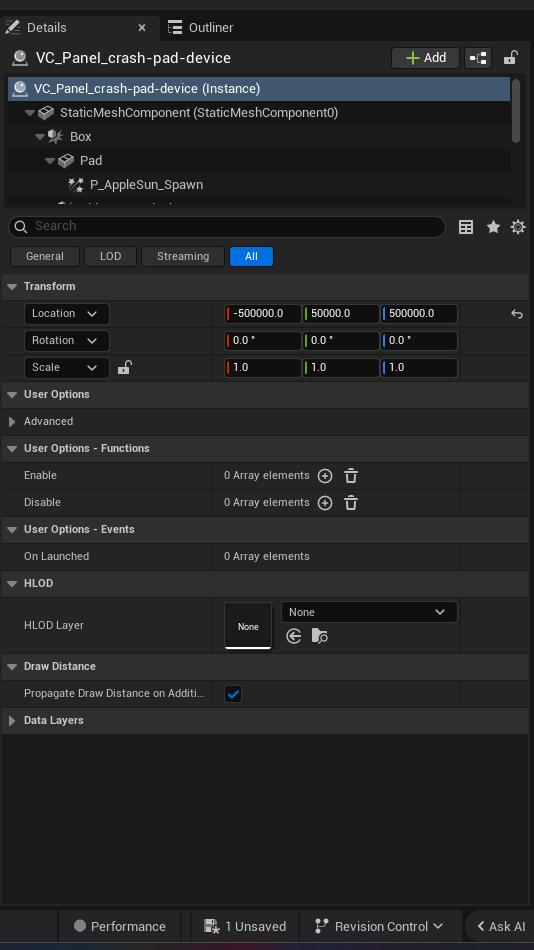
Task: Click the components list scrollbar
Action: click(516, 111)
